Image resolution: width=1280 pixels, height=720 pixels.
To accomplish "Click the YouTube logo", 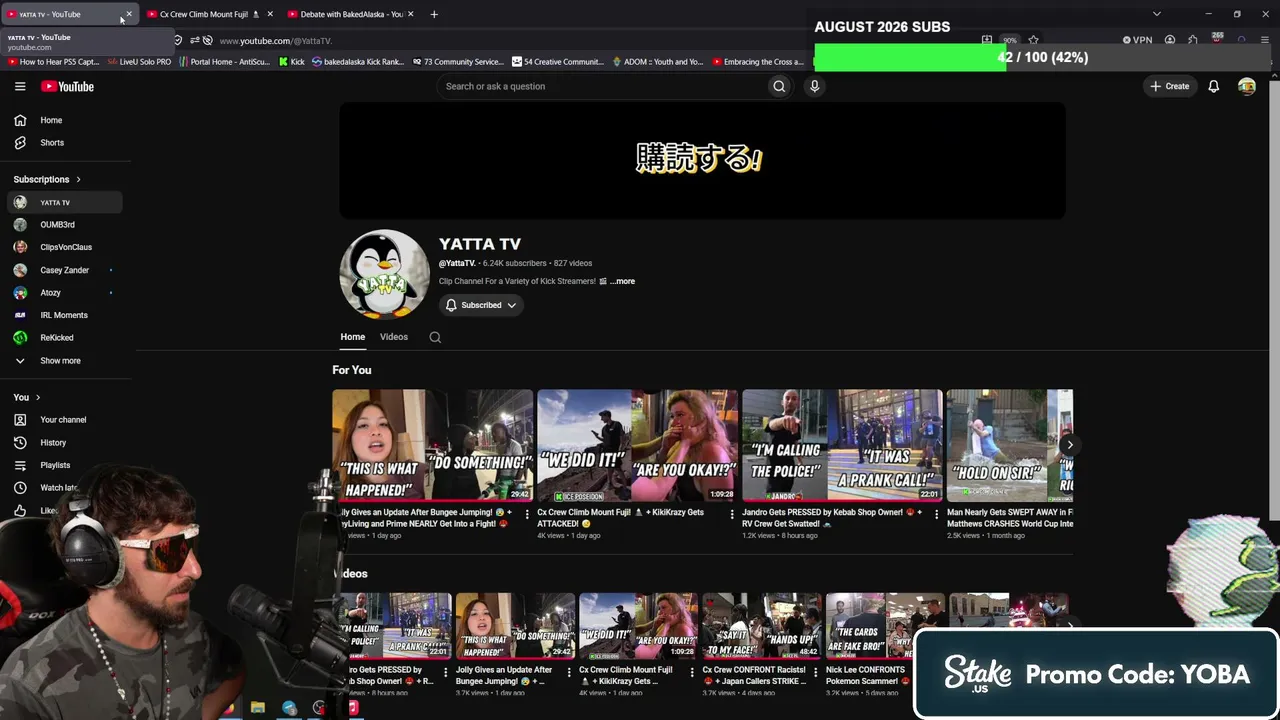I will (x=67, y=86).
